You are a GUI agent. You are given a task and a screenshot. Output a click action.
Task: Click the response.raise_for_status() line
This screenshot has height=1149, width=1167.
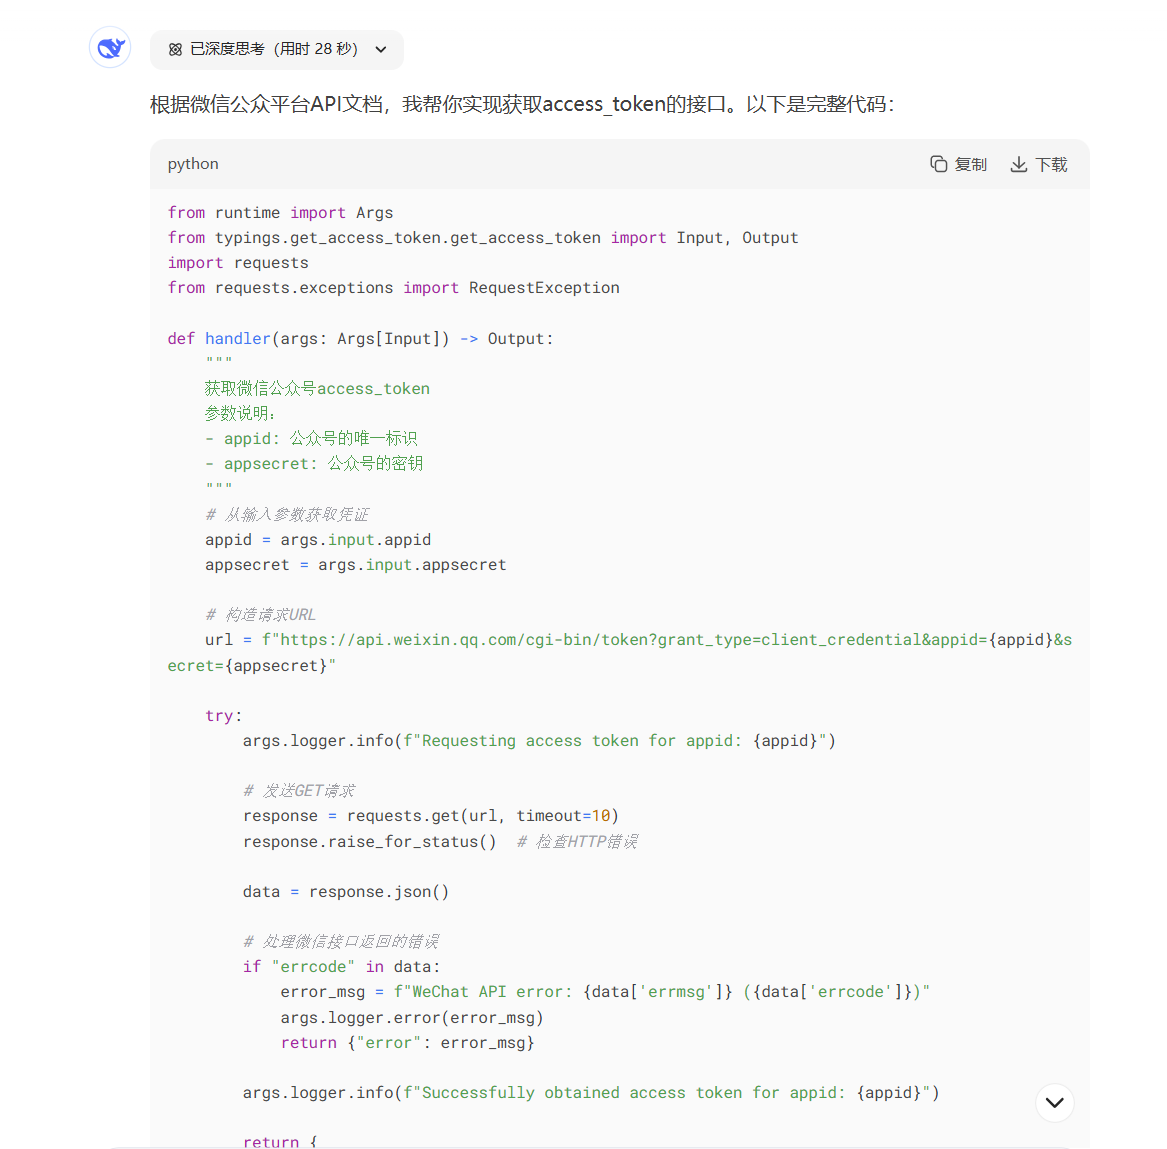[369, 842]
